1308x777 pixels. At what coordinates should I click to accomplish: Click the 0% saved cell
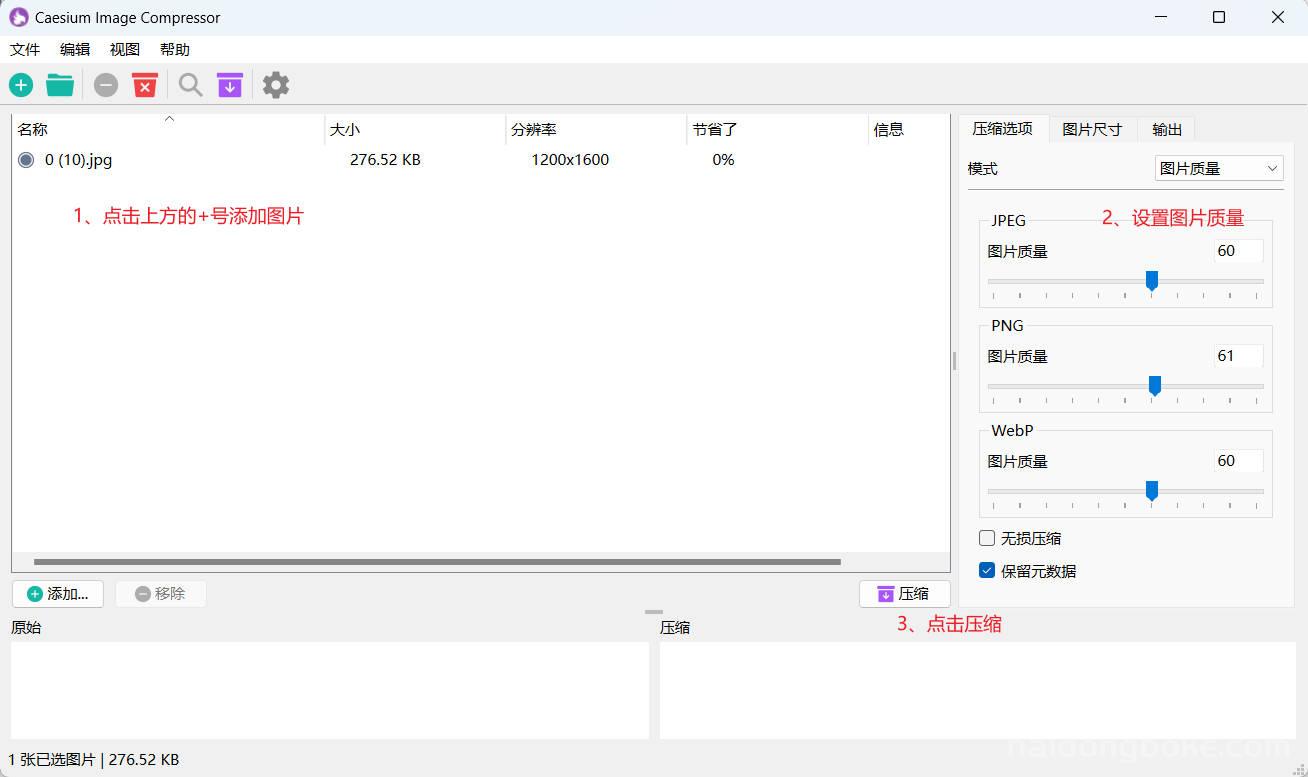pos(723,160)
